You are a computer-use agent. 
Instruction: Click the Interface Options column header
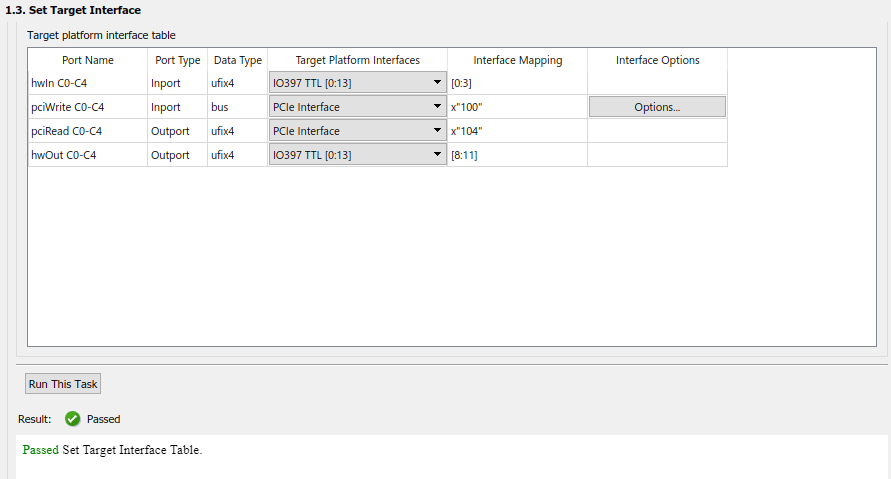pyautogui.click(x=657, y=60)
